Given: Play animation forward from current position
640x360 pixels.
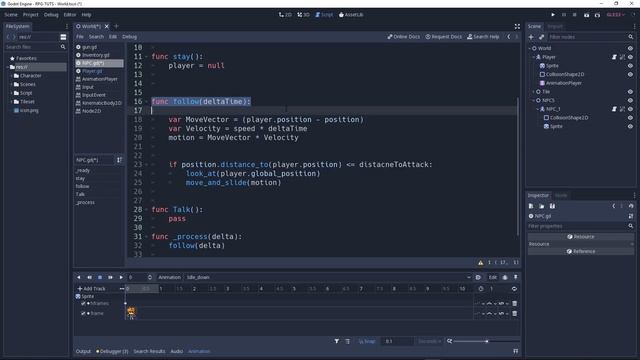Looking at the screenshot, I should [121, 278].
